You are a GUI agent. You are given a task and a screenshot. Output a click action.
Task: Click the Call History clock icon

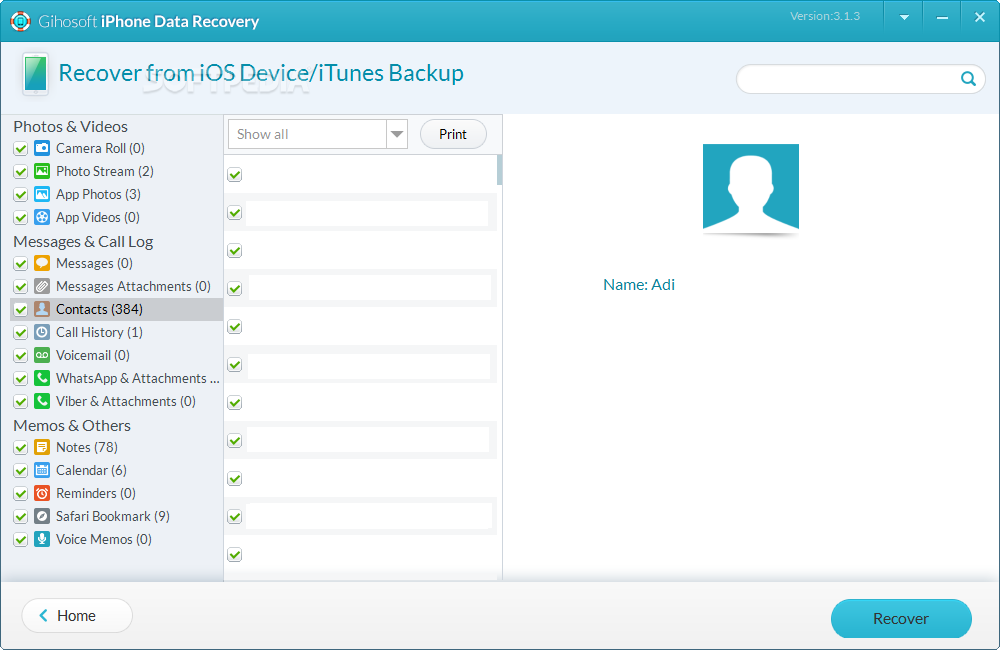pyautogui.click(x=42, y=332)
